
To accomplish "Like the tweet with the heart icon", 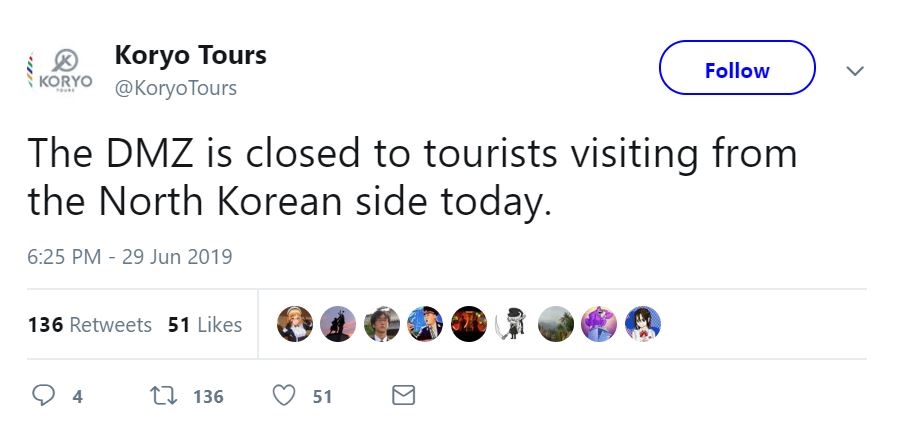I will pyautogui.click(x=285, y=397).
